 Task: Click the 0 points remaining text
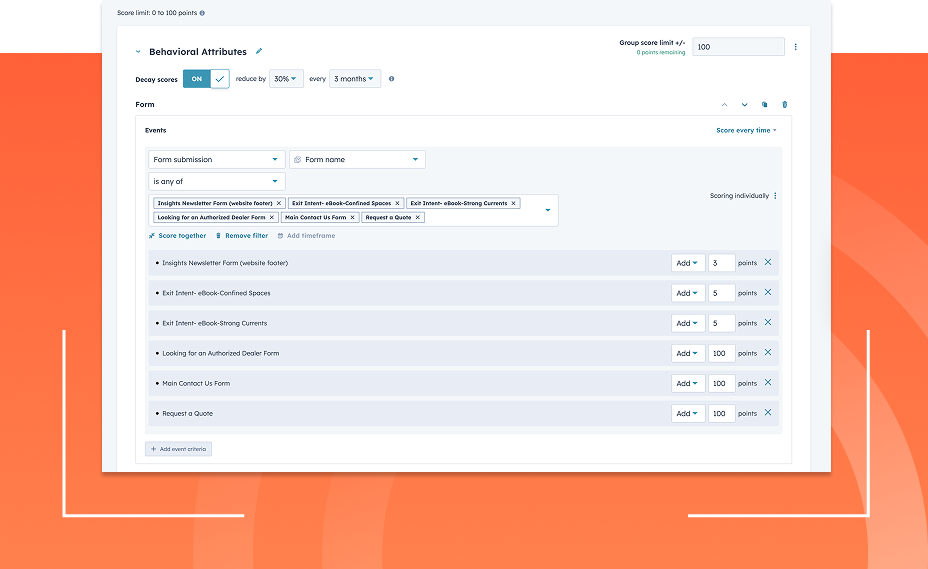click(660, 53)
